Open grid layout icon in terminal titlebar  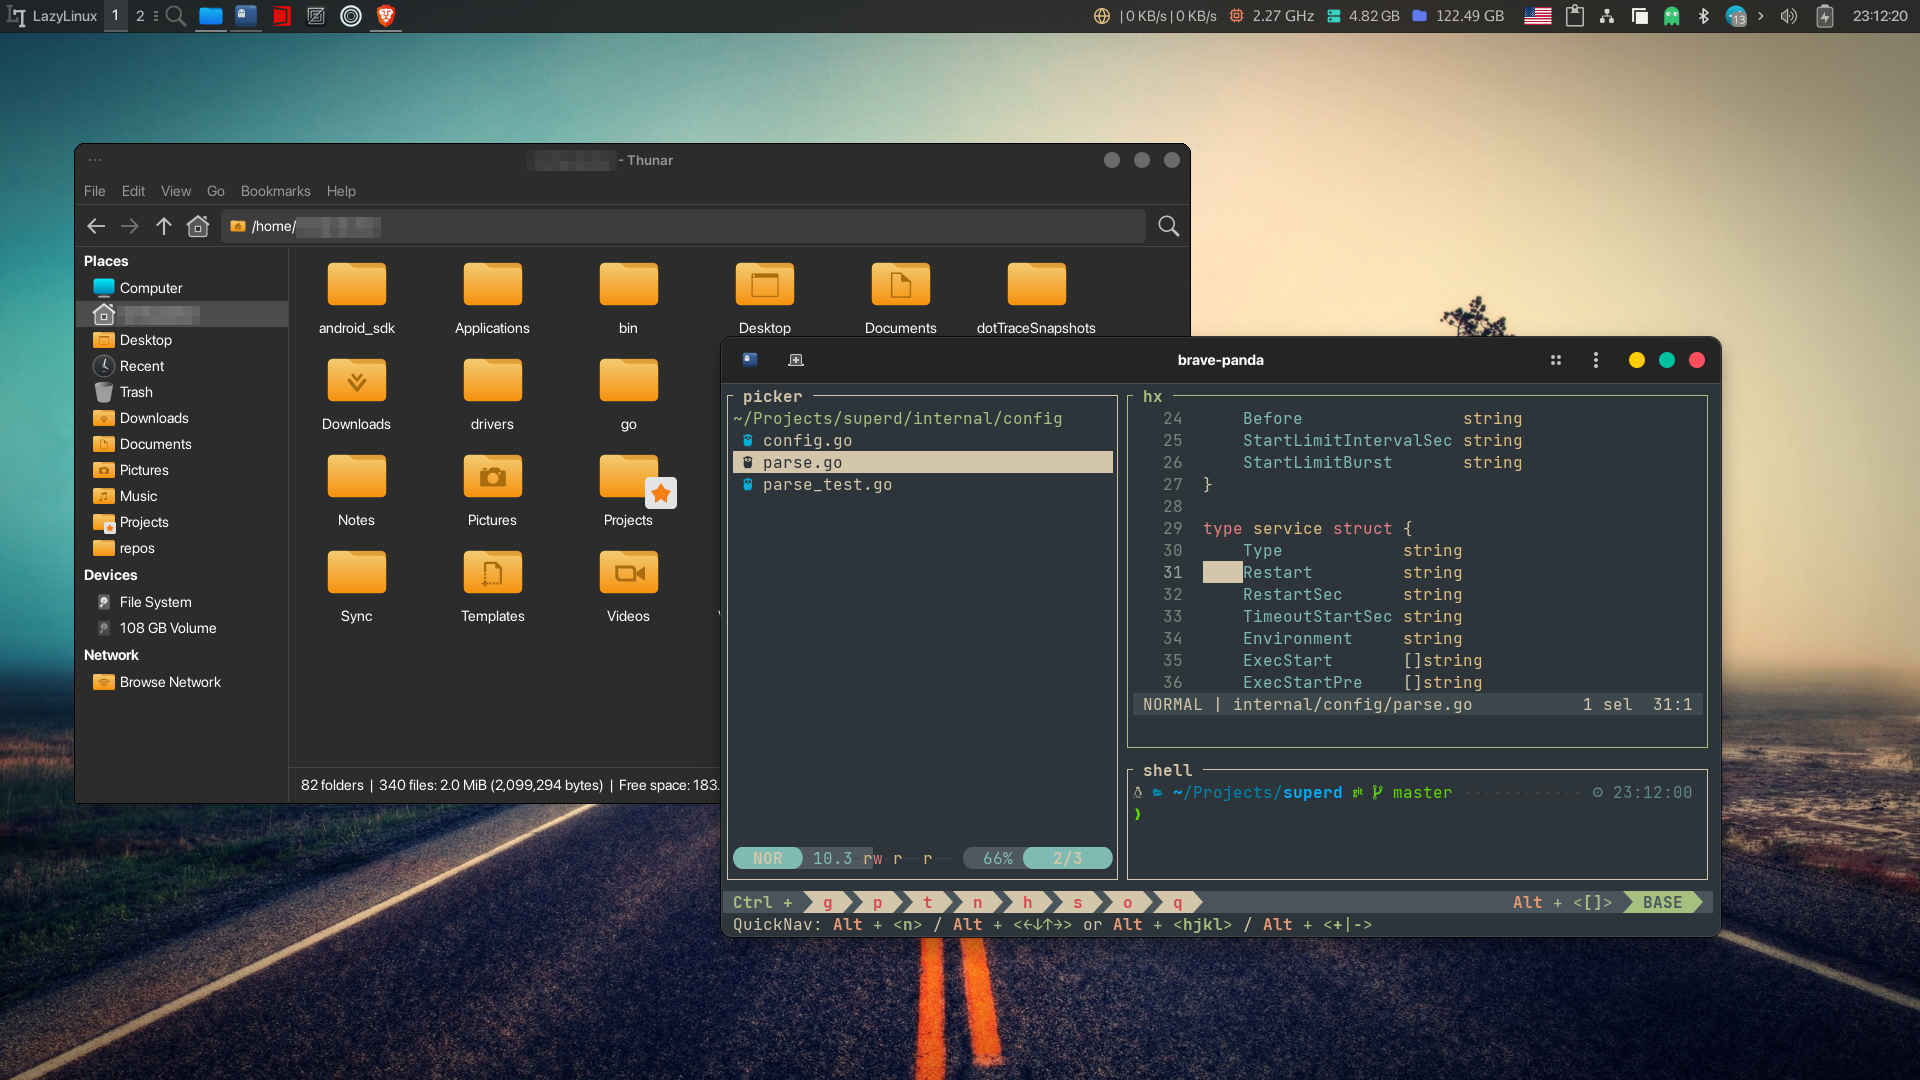(x=1556, y=360)
